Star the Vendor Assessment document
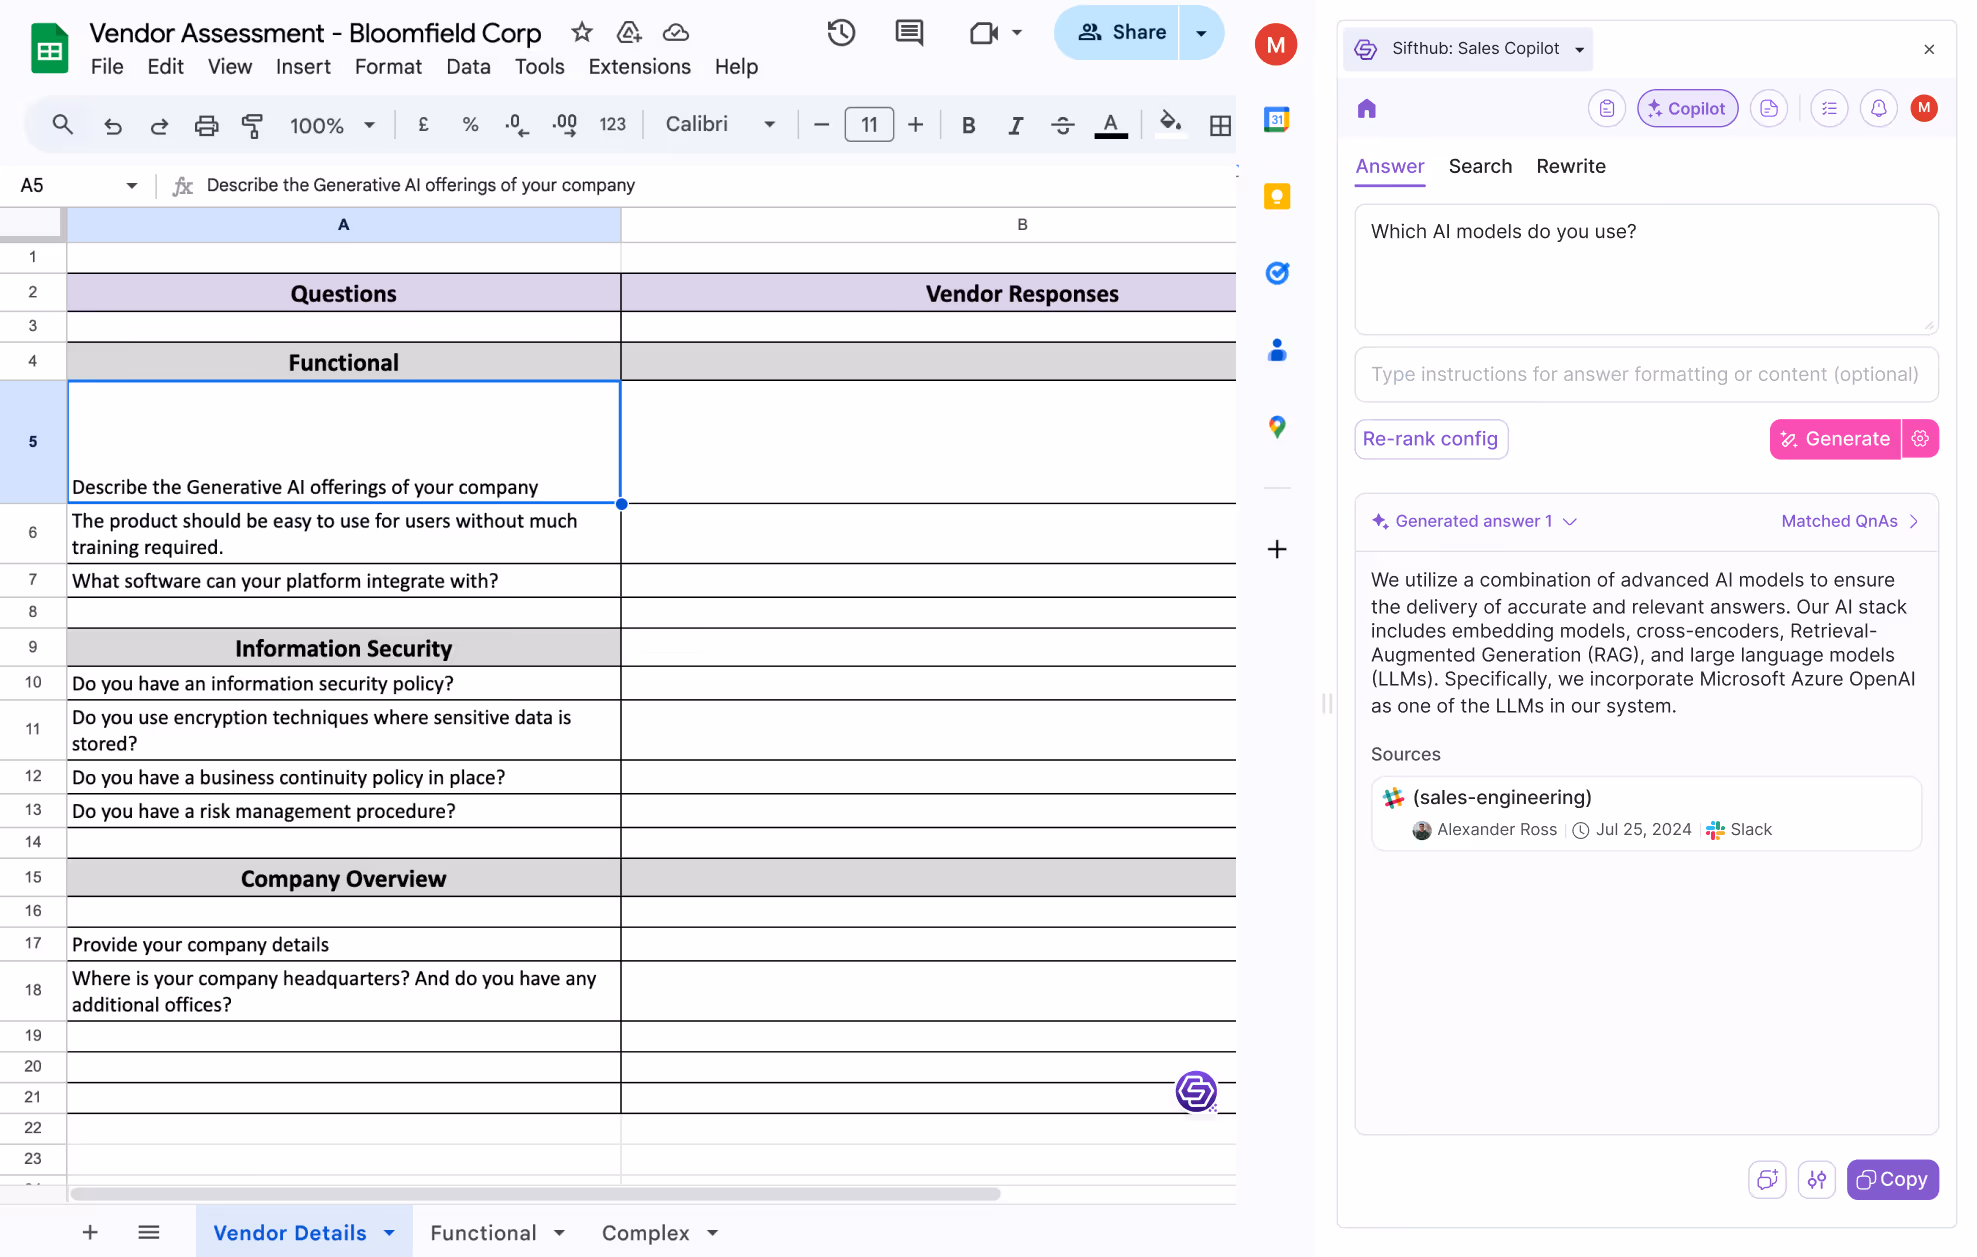 [x=582, y=32]
